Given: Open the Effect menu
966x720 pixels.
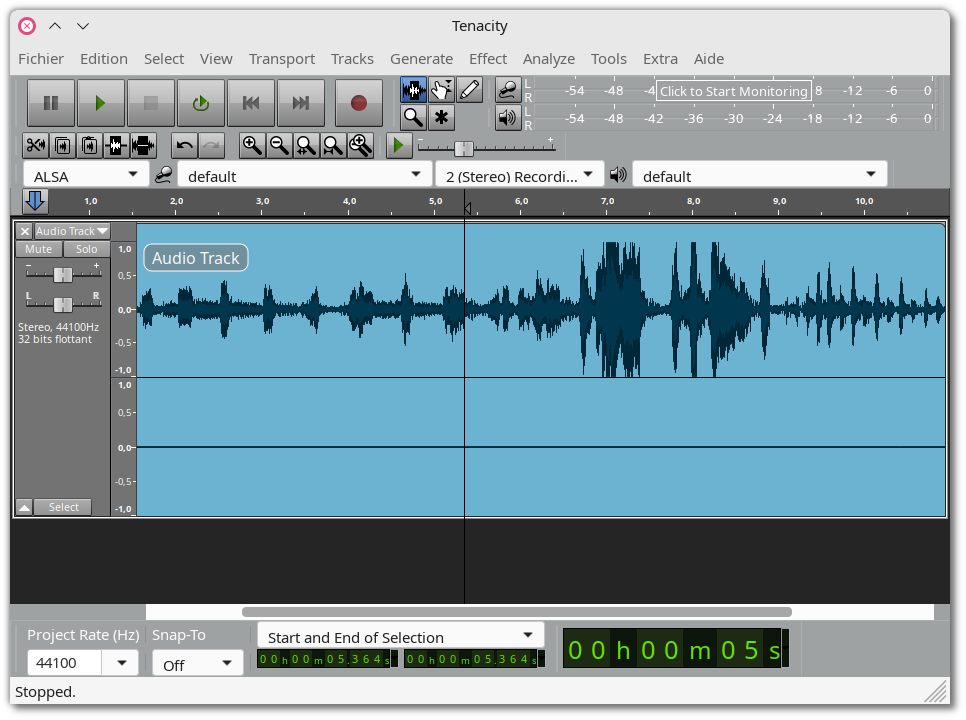Looking at the screenshot, I should point(487,58).
